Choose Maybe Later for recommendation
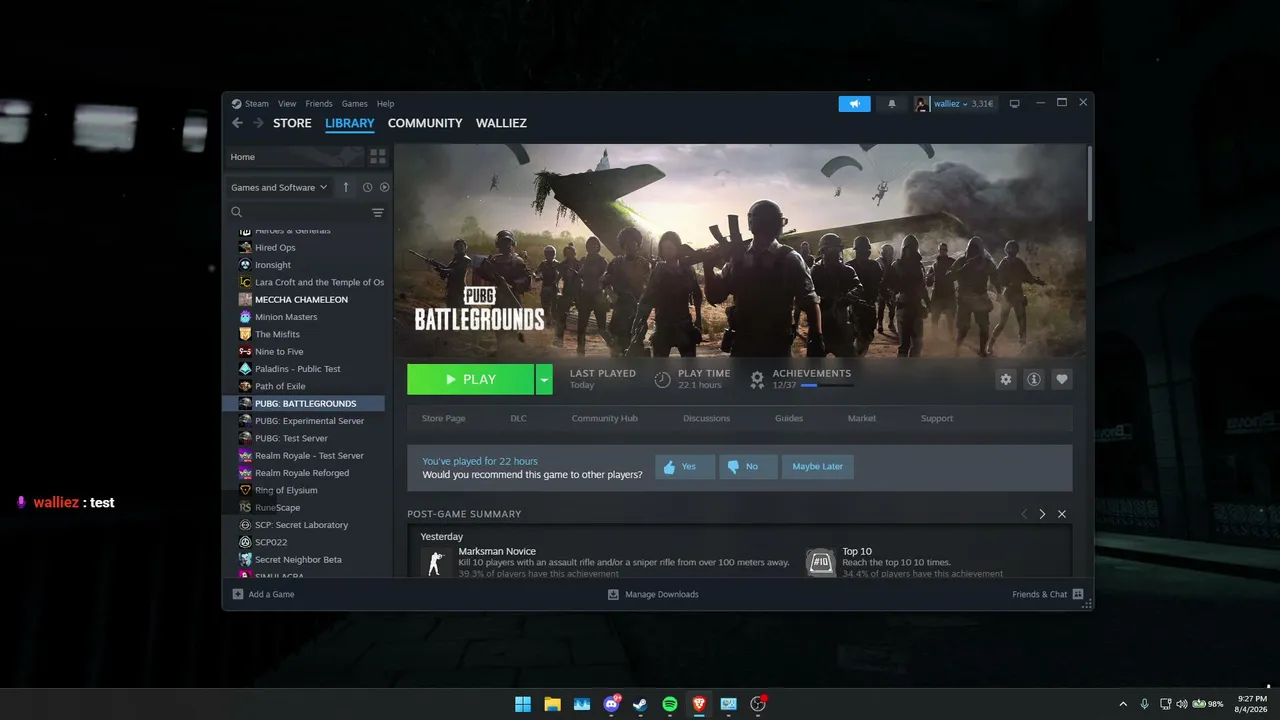1280x720 pixels. tap(818, 467)
